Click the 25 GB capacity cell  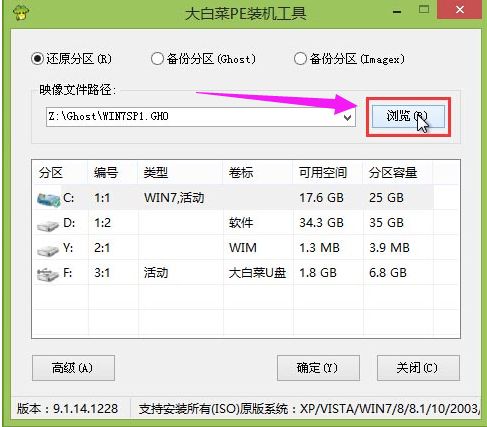386,198
